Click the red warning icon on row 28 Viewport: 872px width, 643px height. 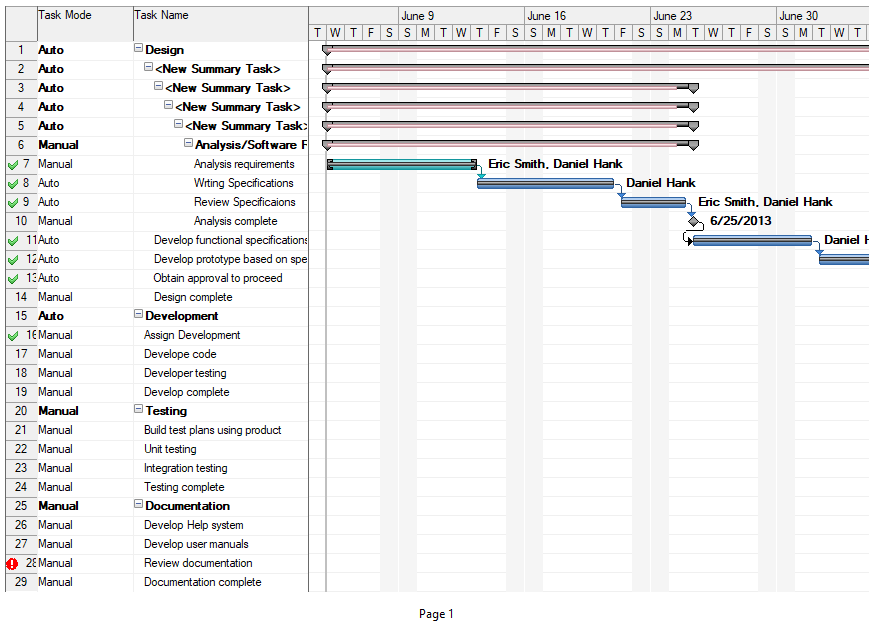[x=12, y=564]
